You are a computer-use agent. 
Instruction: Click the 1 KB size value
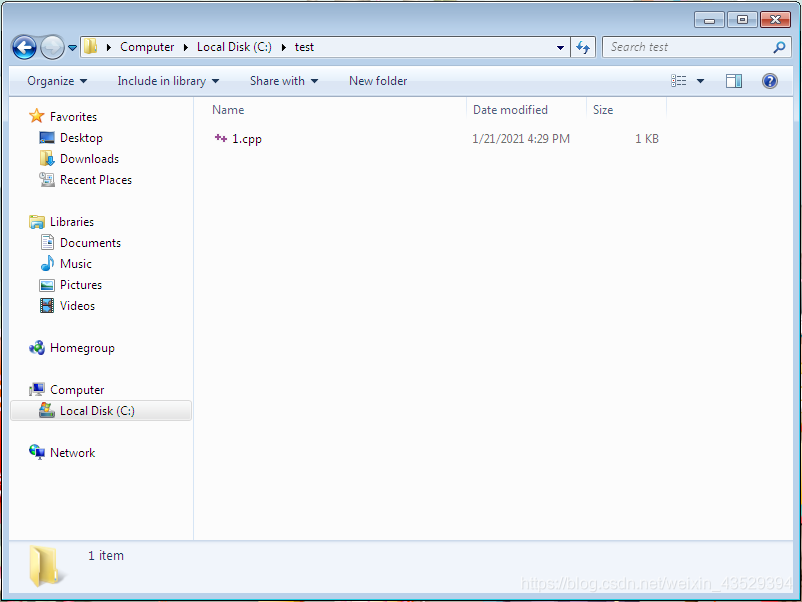pos(647,139)
